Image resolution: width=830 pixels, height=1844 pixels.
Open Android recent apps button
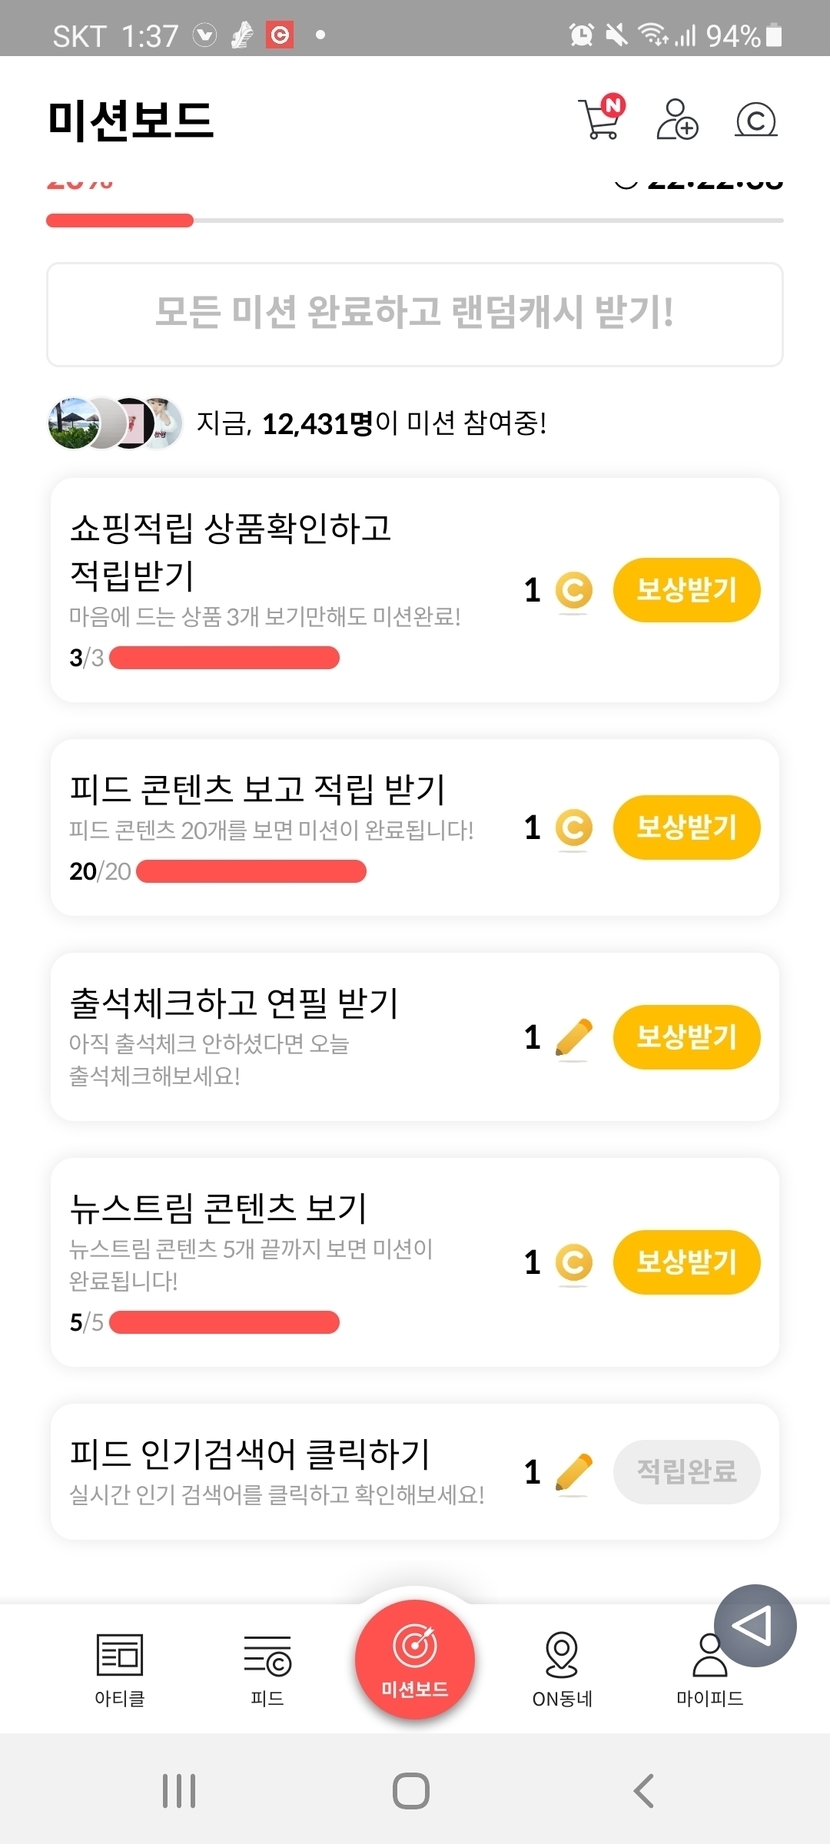point(179,1790)
